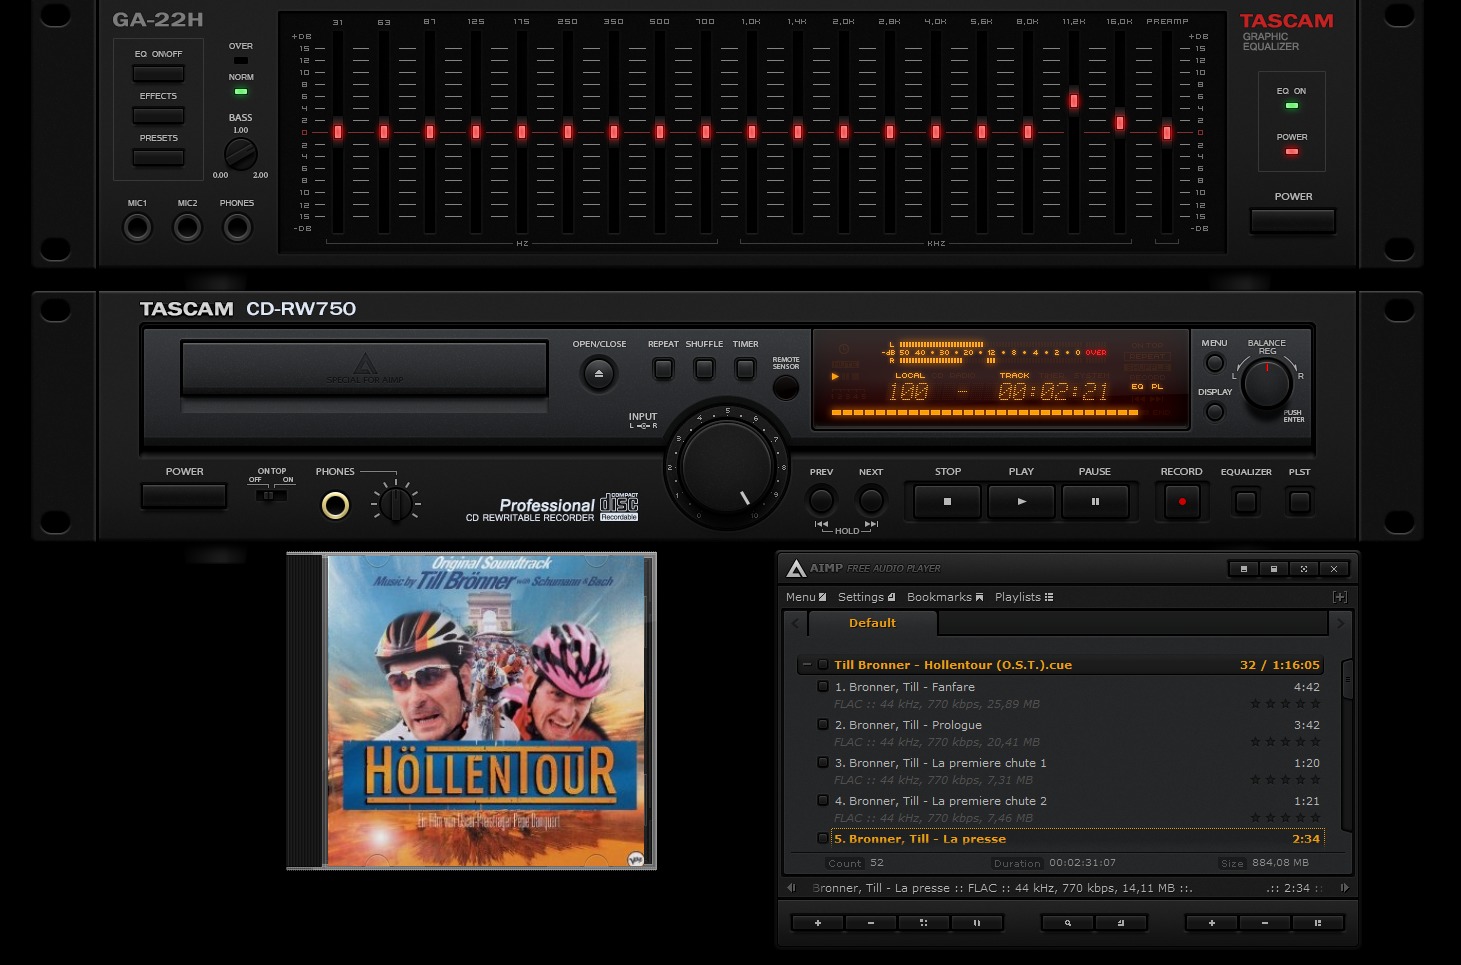Toggle the TIMER button
This screenshot has height=965, width=1461.
tap(745, 368)
